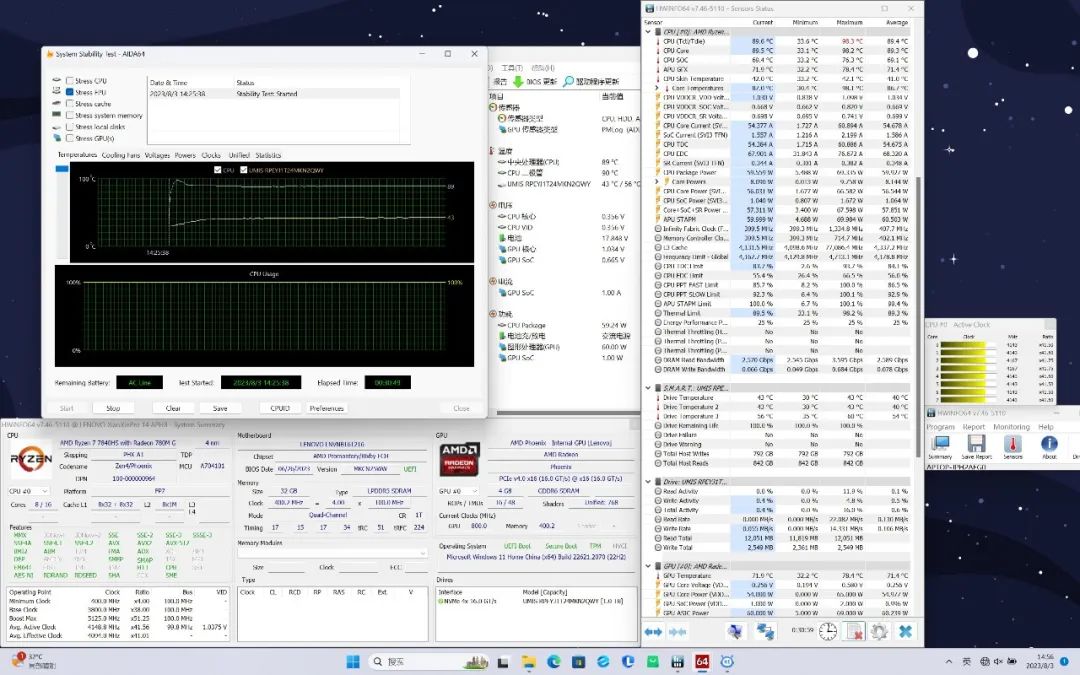Close sensors with blue X icon

(x=905, y=631)
